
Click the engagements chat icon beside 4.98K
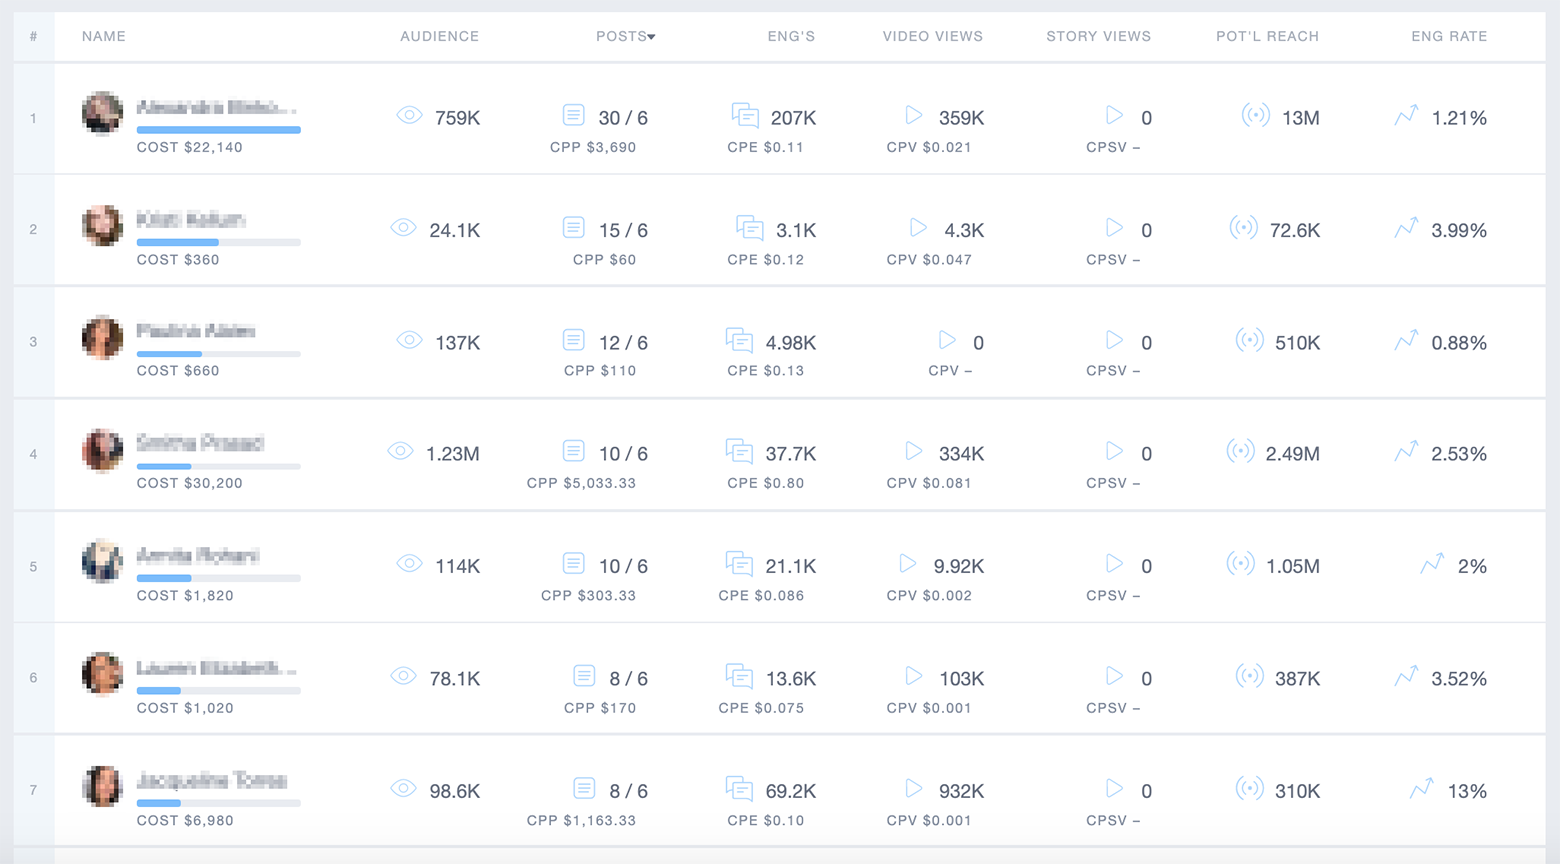(739, 340)
